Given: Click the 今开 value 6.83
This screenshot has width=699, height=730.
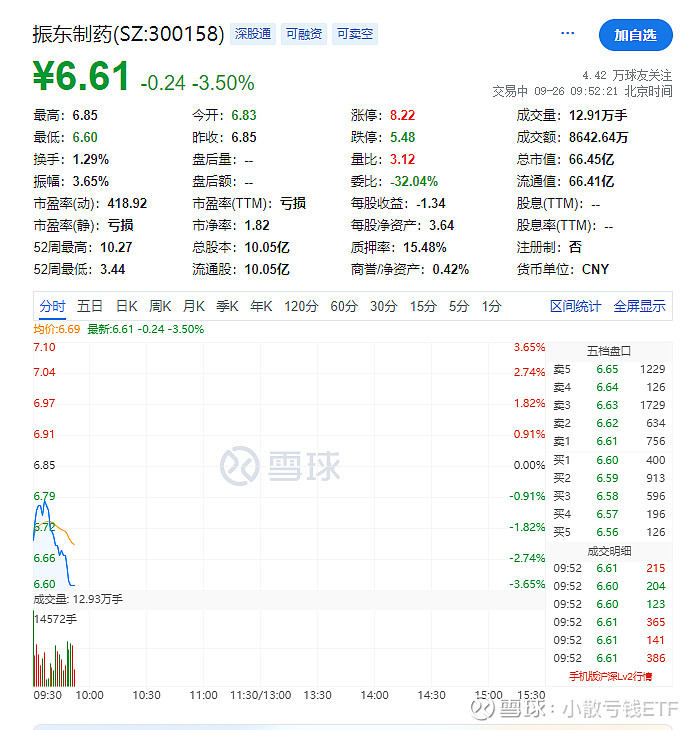Looking at the screenshot, I should 244,115.
